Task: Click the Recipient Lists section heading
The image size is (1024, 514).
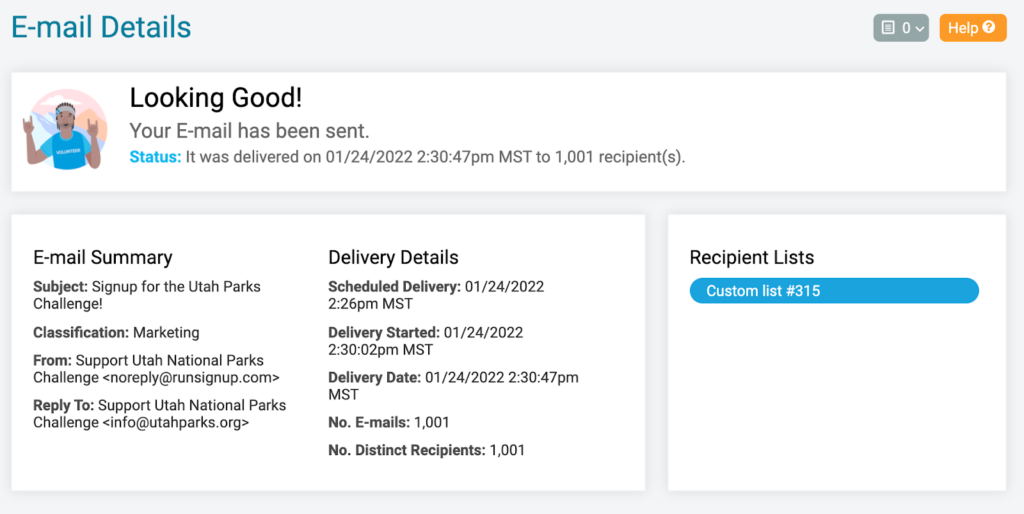Action: click(752, 257)
